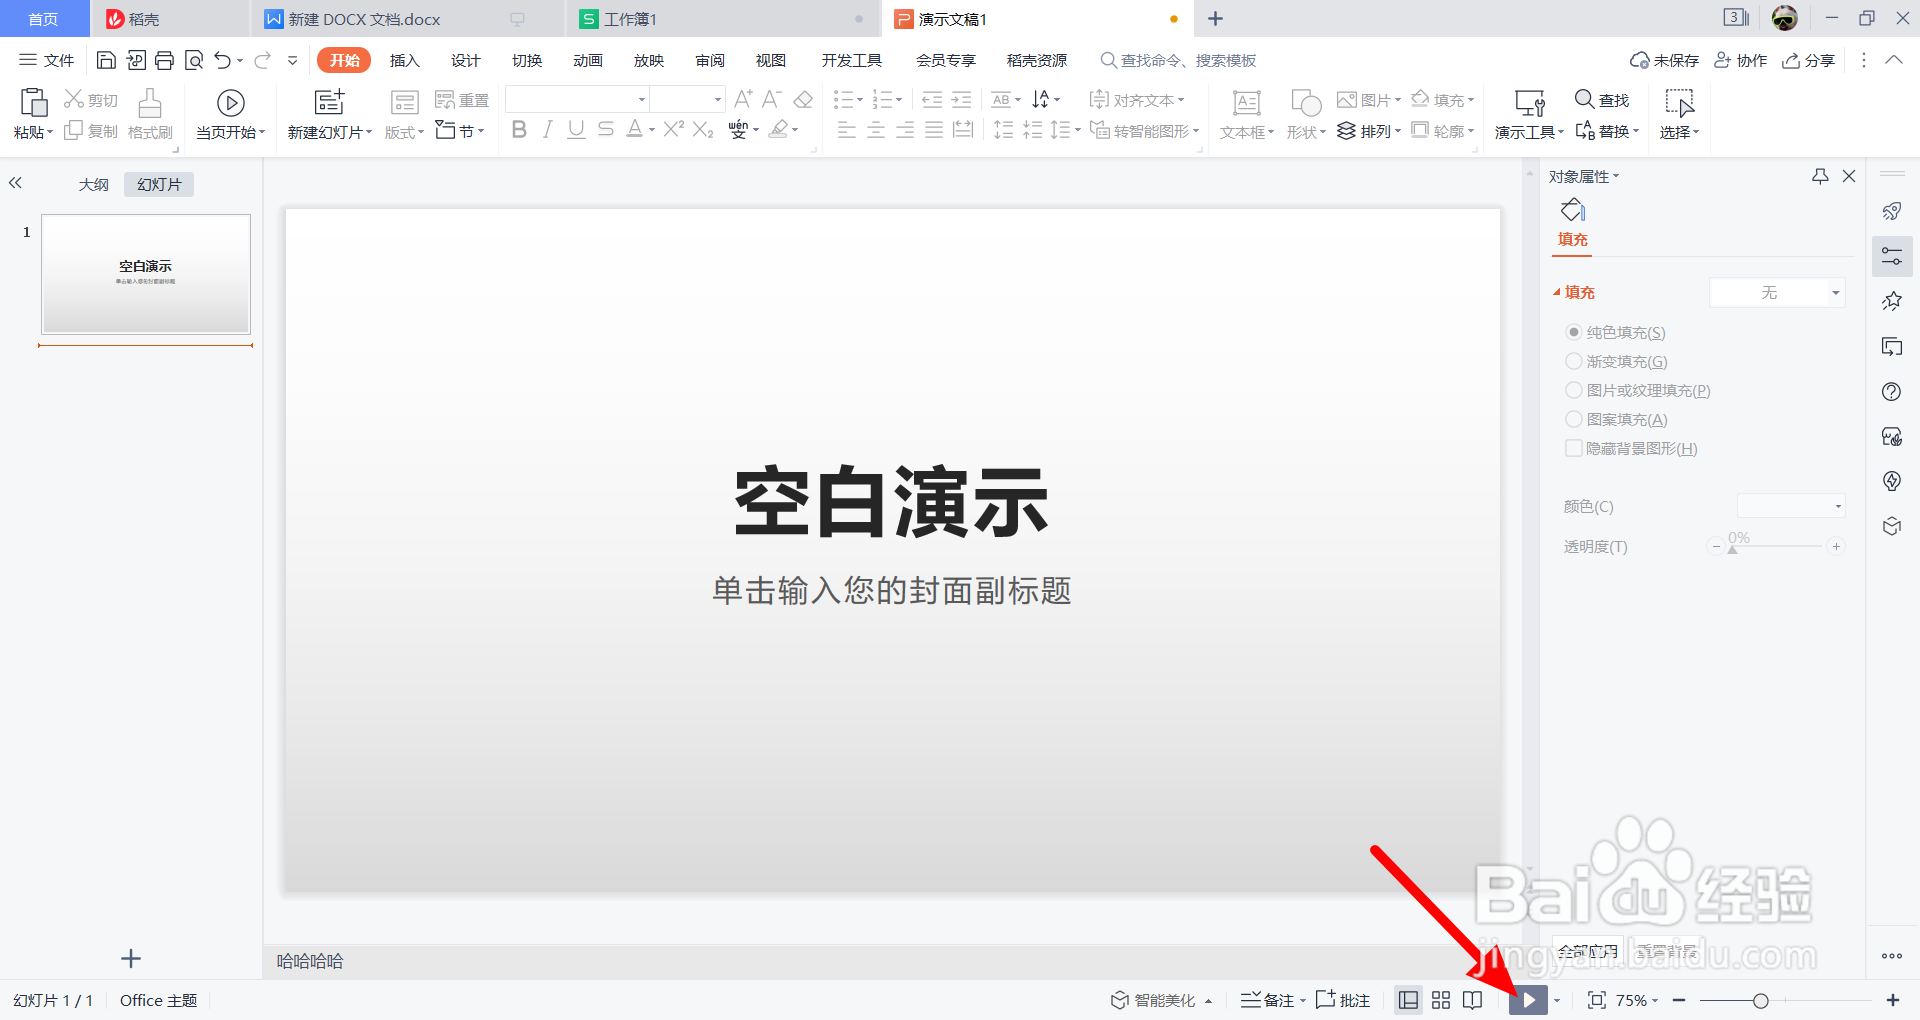
Task: Switch to 工作簿1 document tab
Action: coord(722,19)
